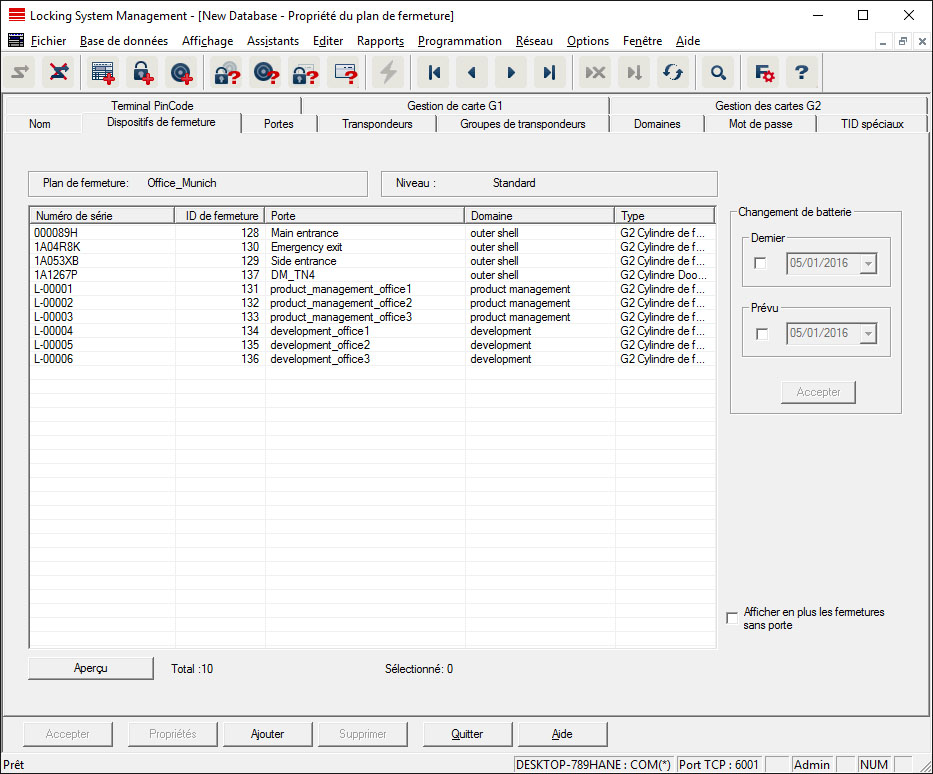933x774 pixels.
Task: Click the new locking plan toolbar icon
Action: point(103,72)
